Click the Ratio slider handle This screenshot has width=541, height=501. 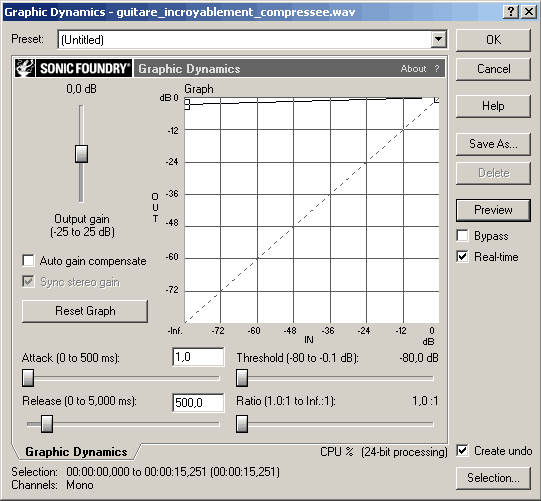click(242, 424)
